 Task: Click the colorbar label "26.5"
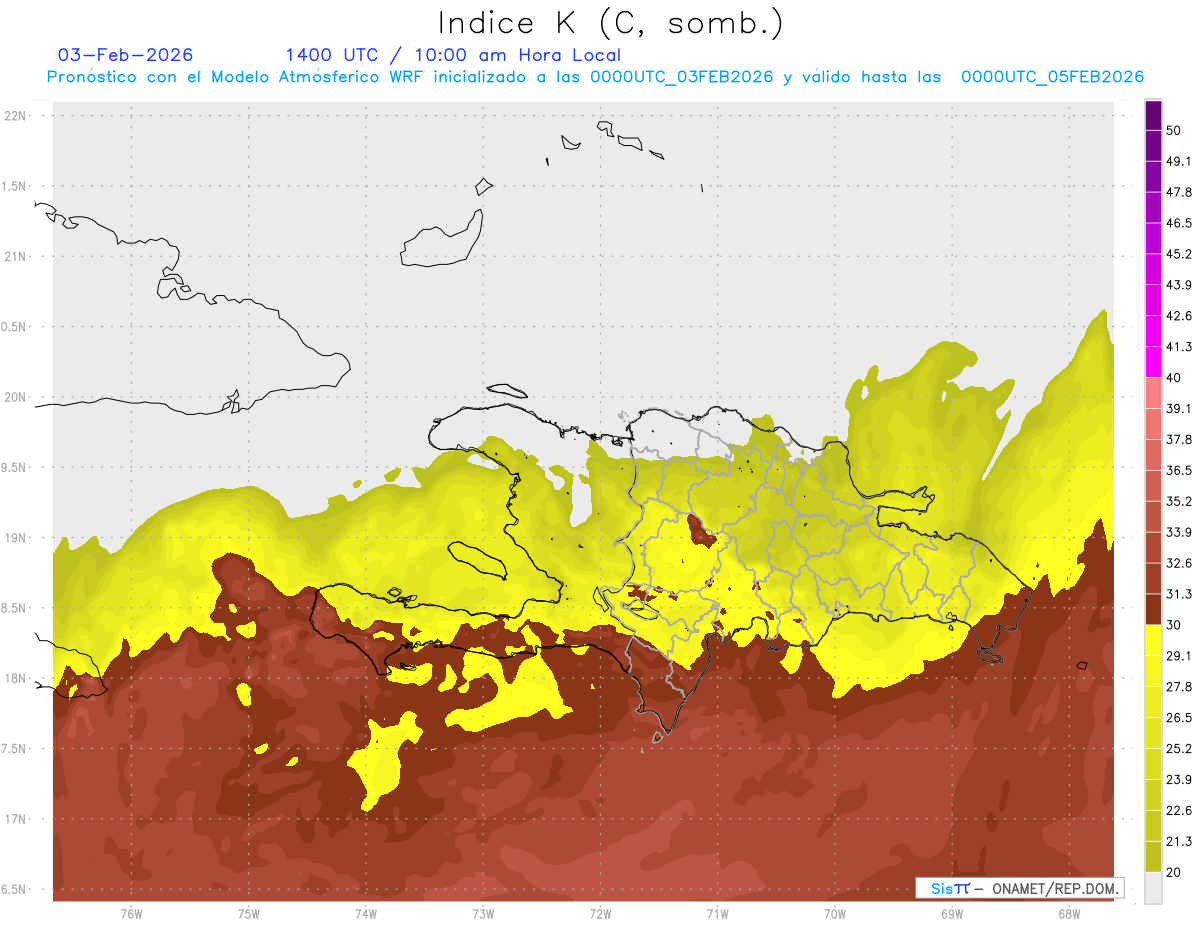click(1179, 718)
